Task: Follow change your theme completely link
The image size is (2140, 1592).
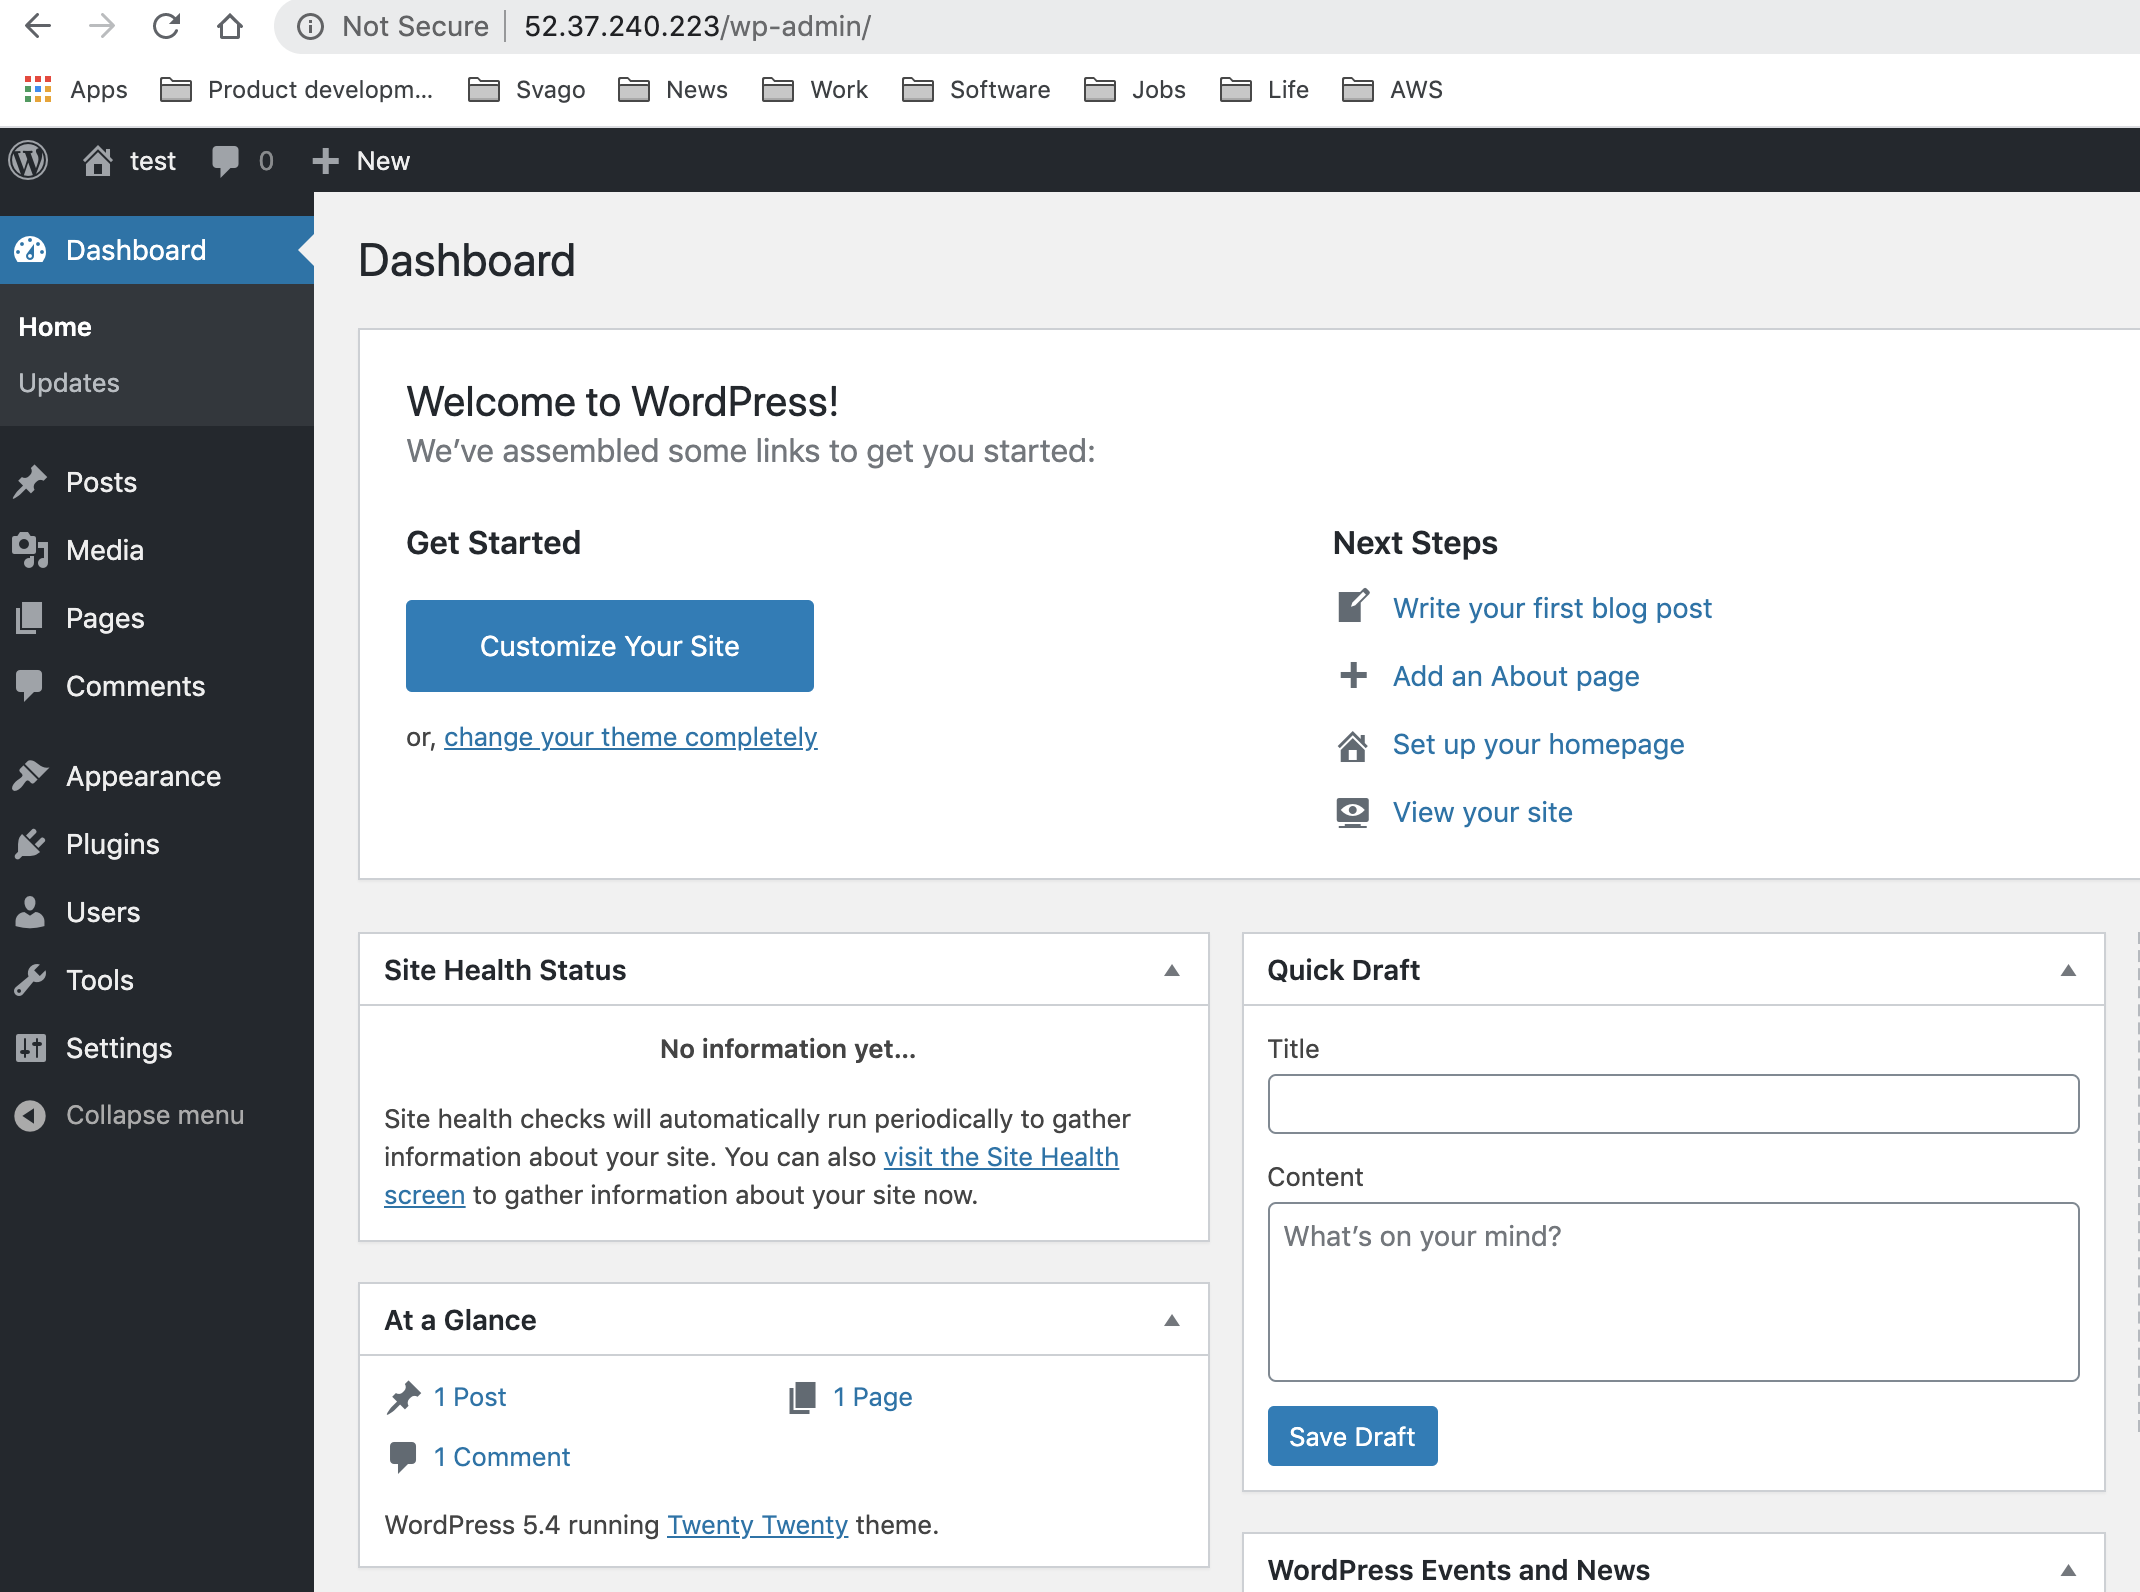Action: pos(631,737)
